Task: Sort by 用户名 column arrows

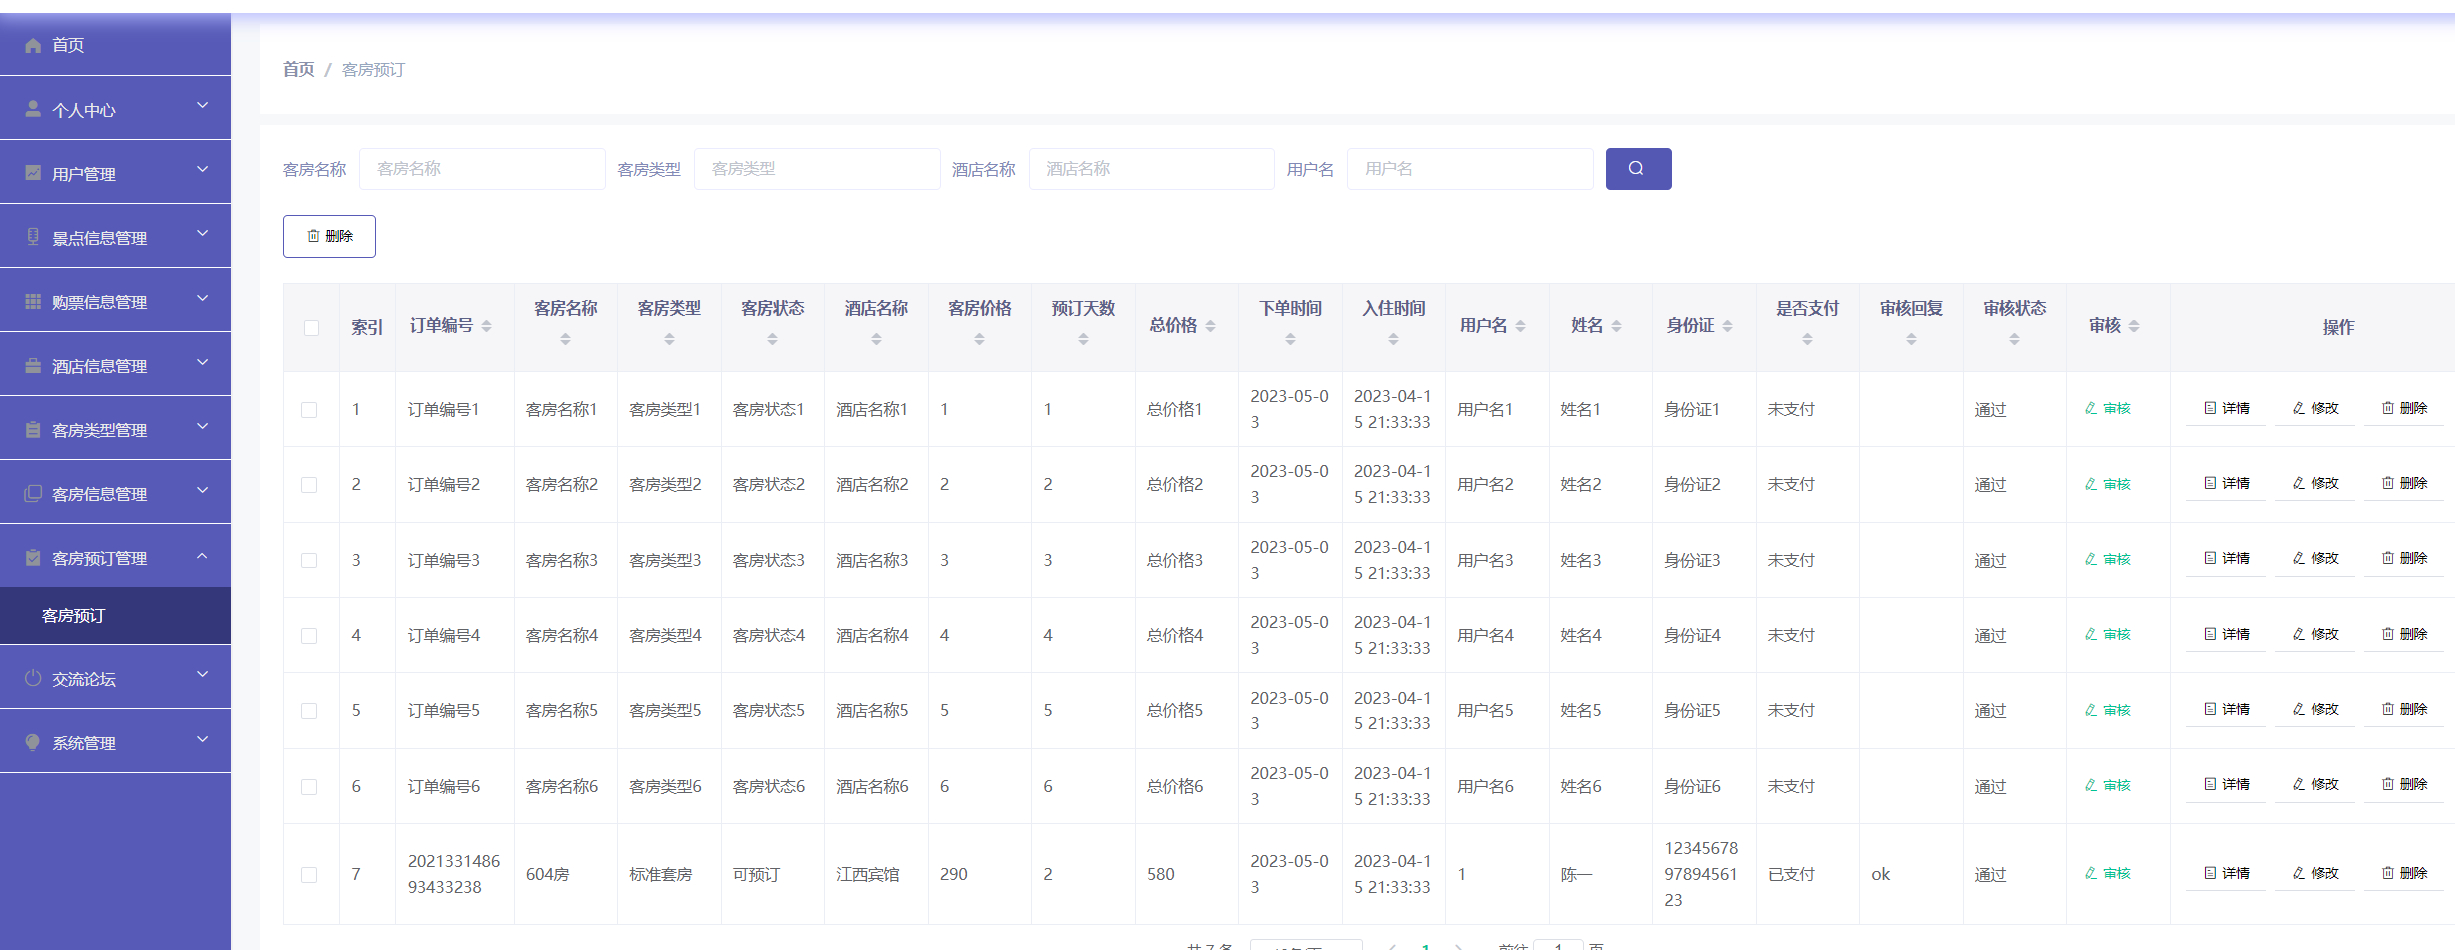Action: tap(1520, 326)
